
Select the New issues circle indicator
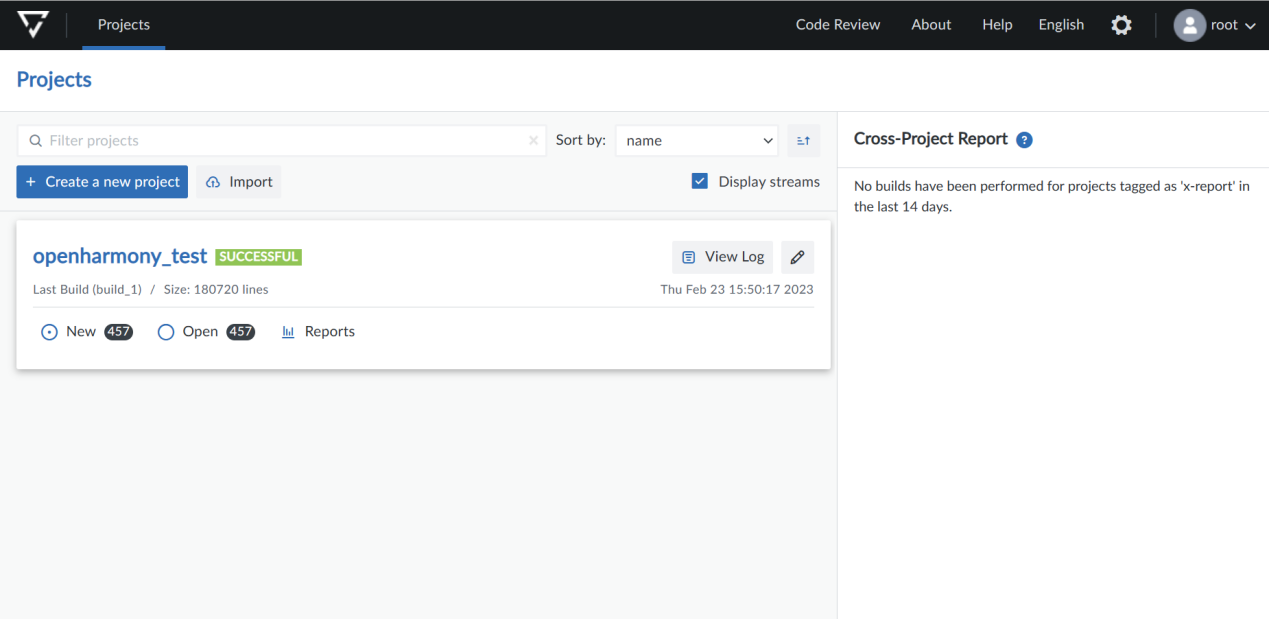[49, 332]
